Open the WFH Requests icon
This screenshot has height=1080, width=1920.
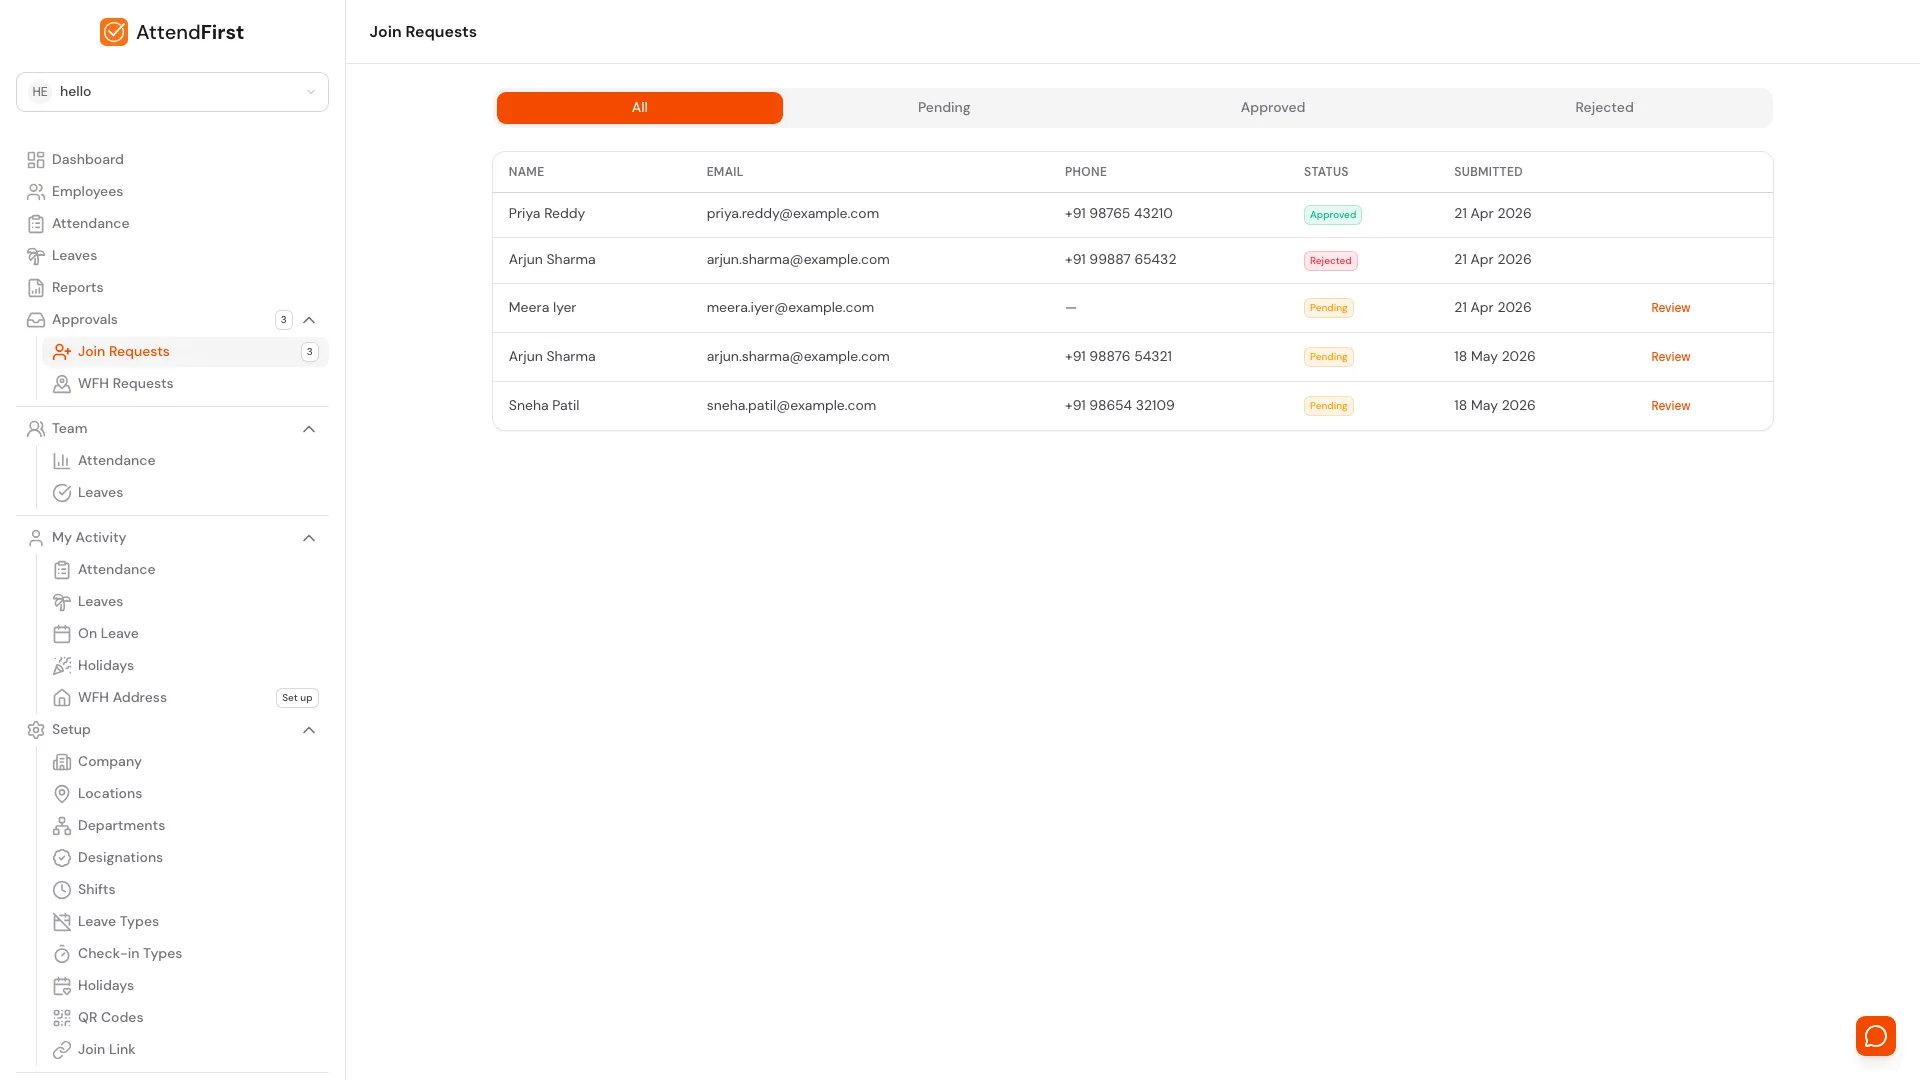click(62, 384)
